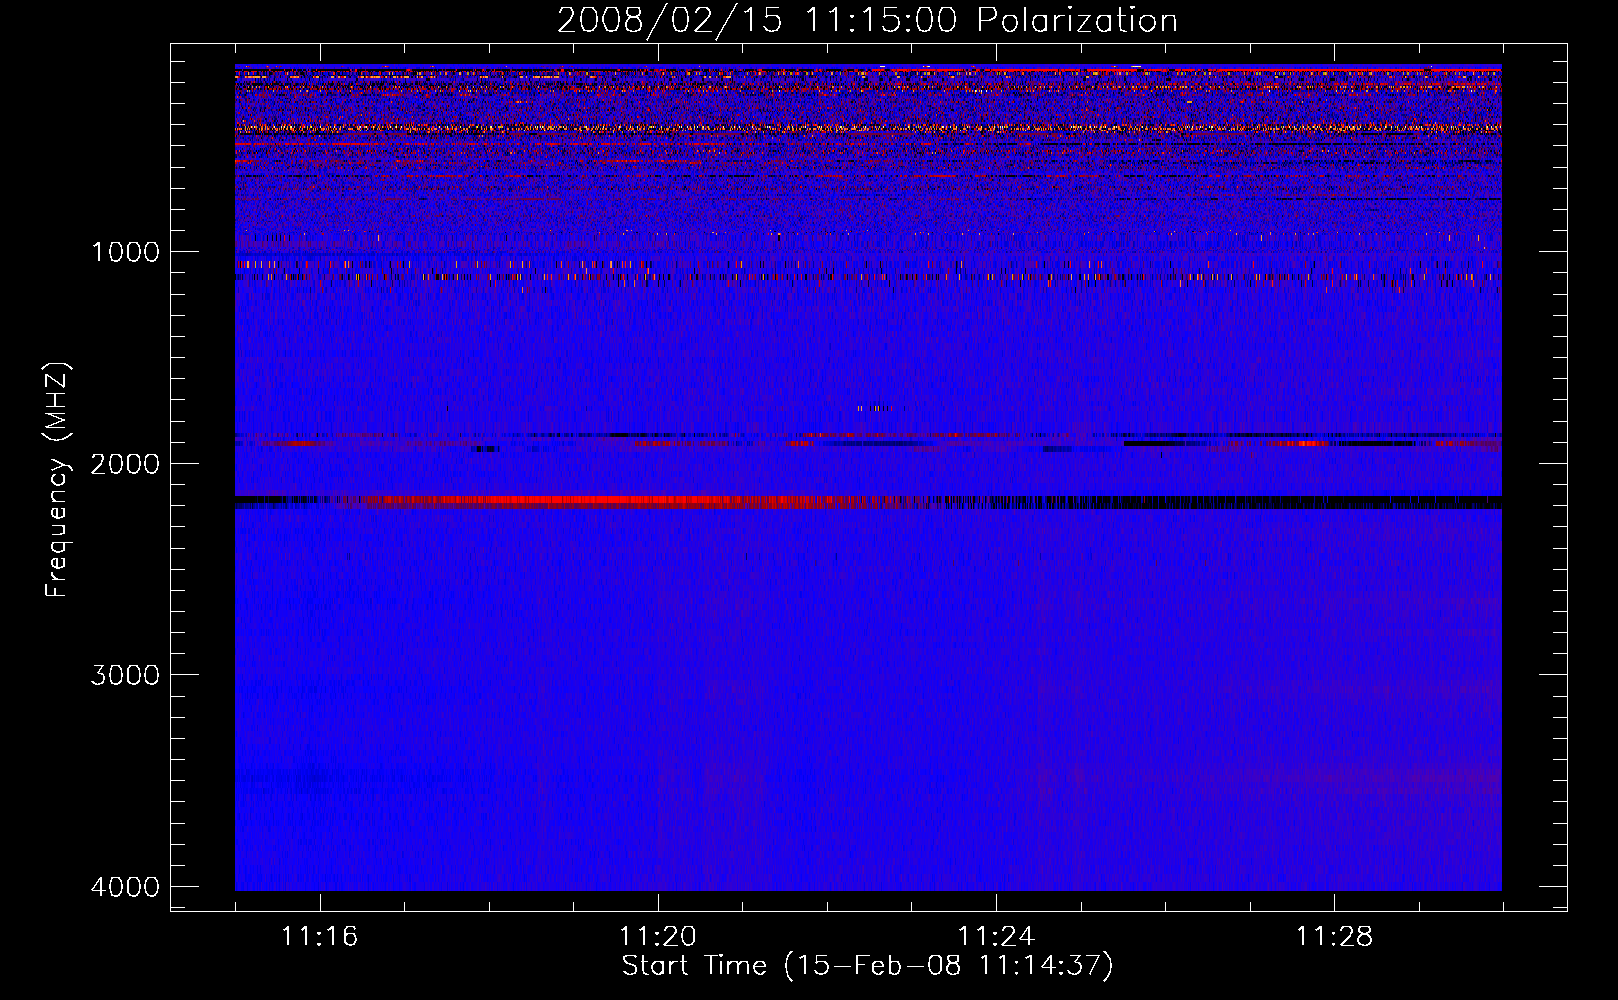Screen dimensions: 1618x1000
Task: Click the "Start Time (15-Feb-08 11:14:37)" label
Action: [x=867, y=966]
